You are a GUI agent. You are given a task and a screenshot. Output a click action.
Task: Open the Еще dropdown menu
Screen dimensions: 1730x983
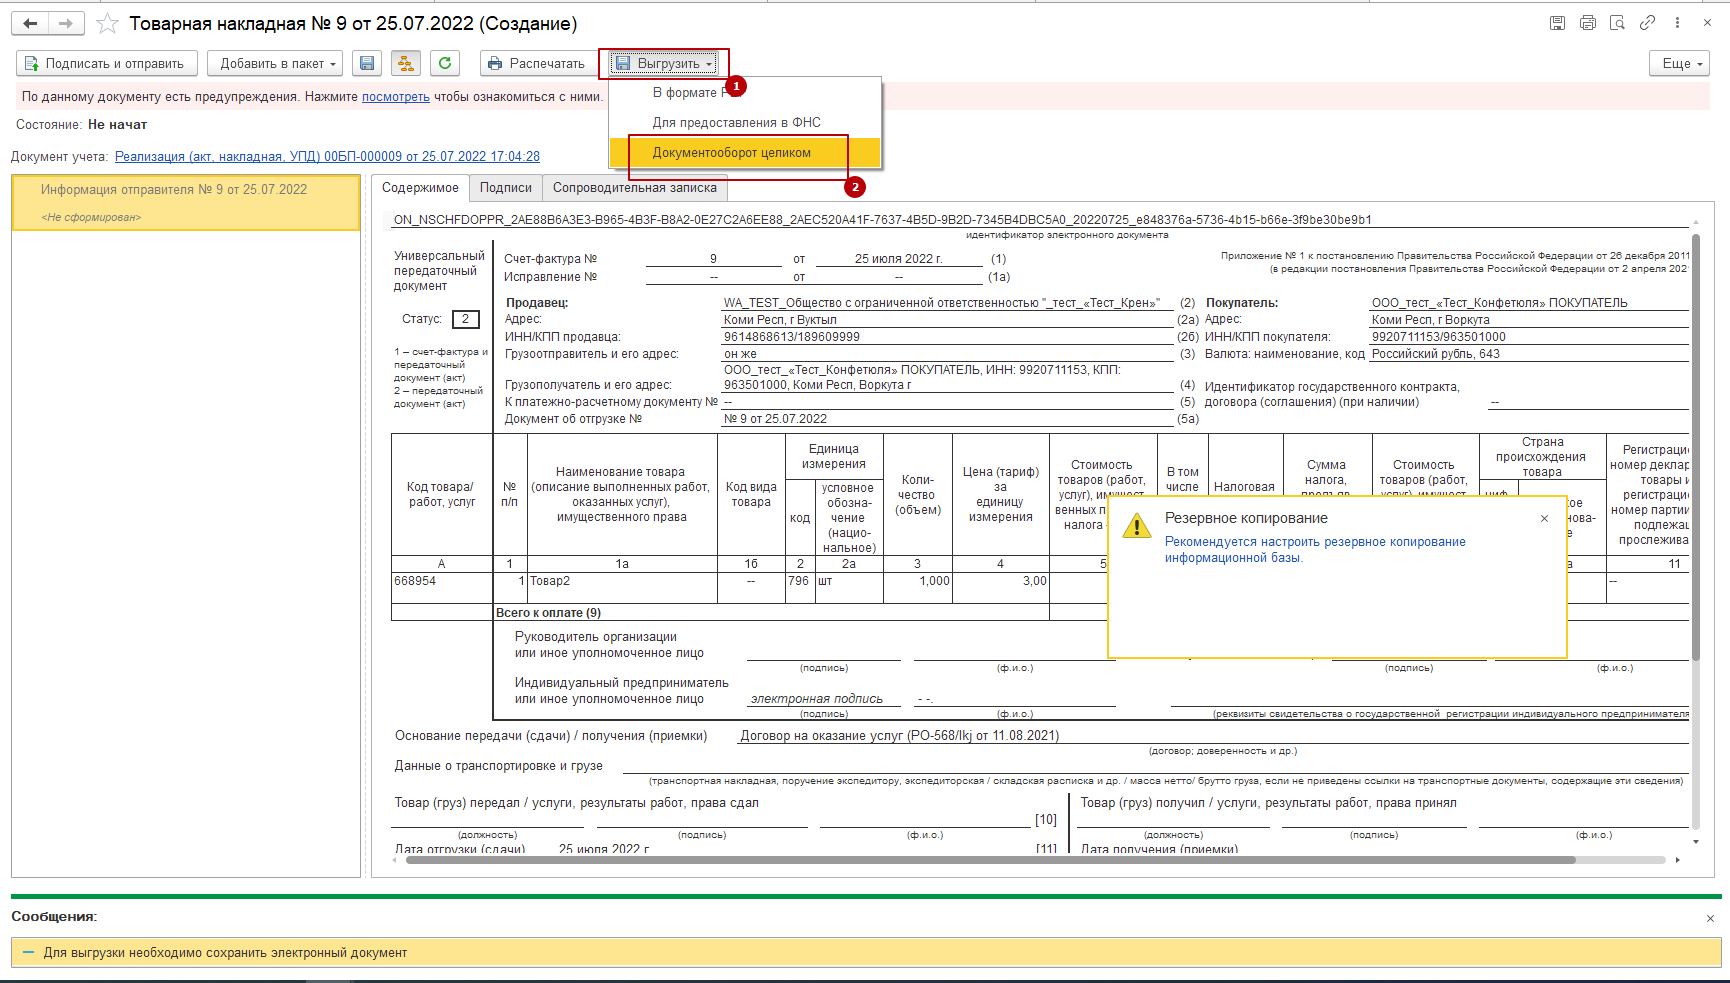click(1679, 63)
